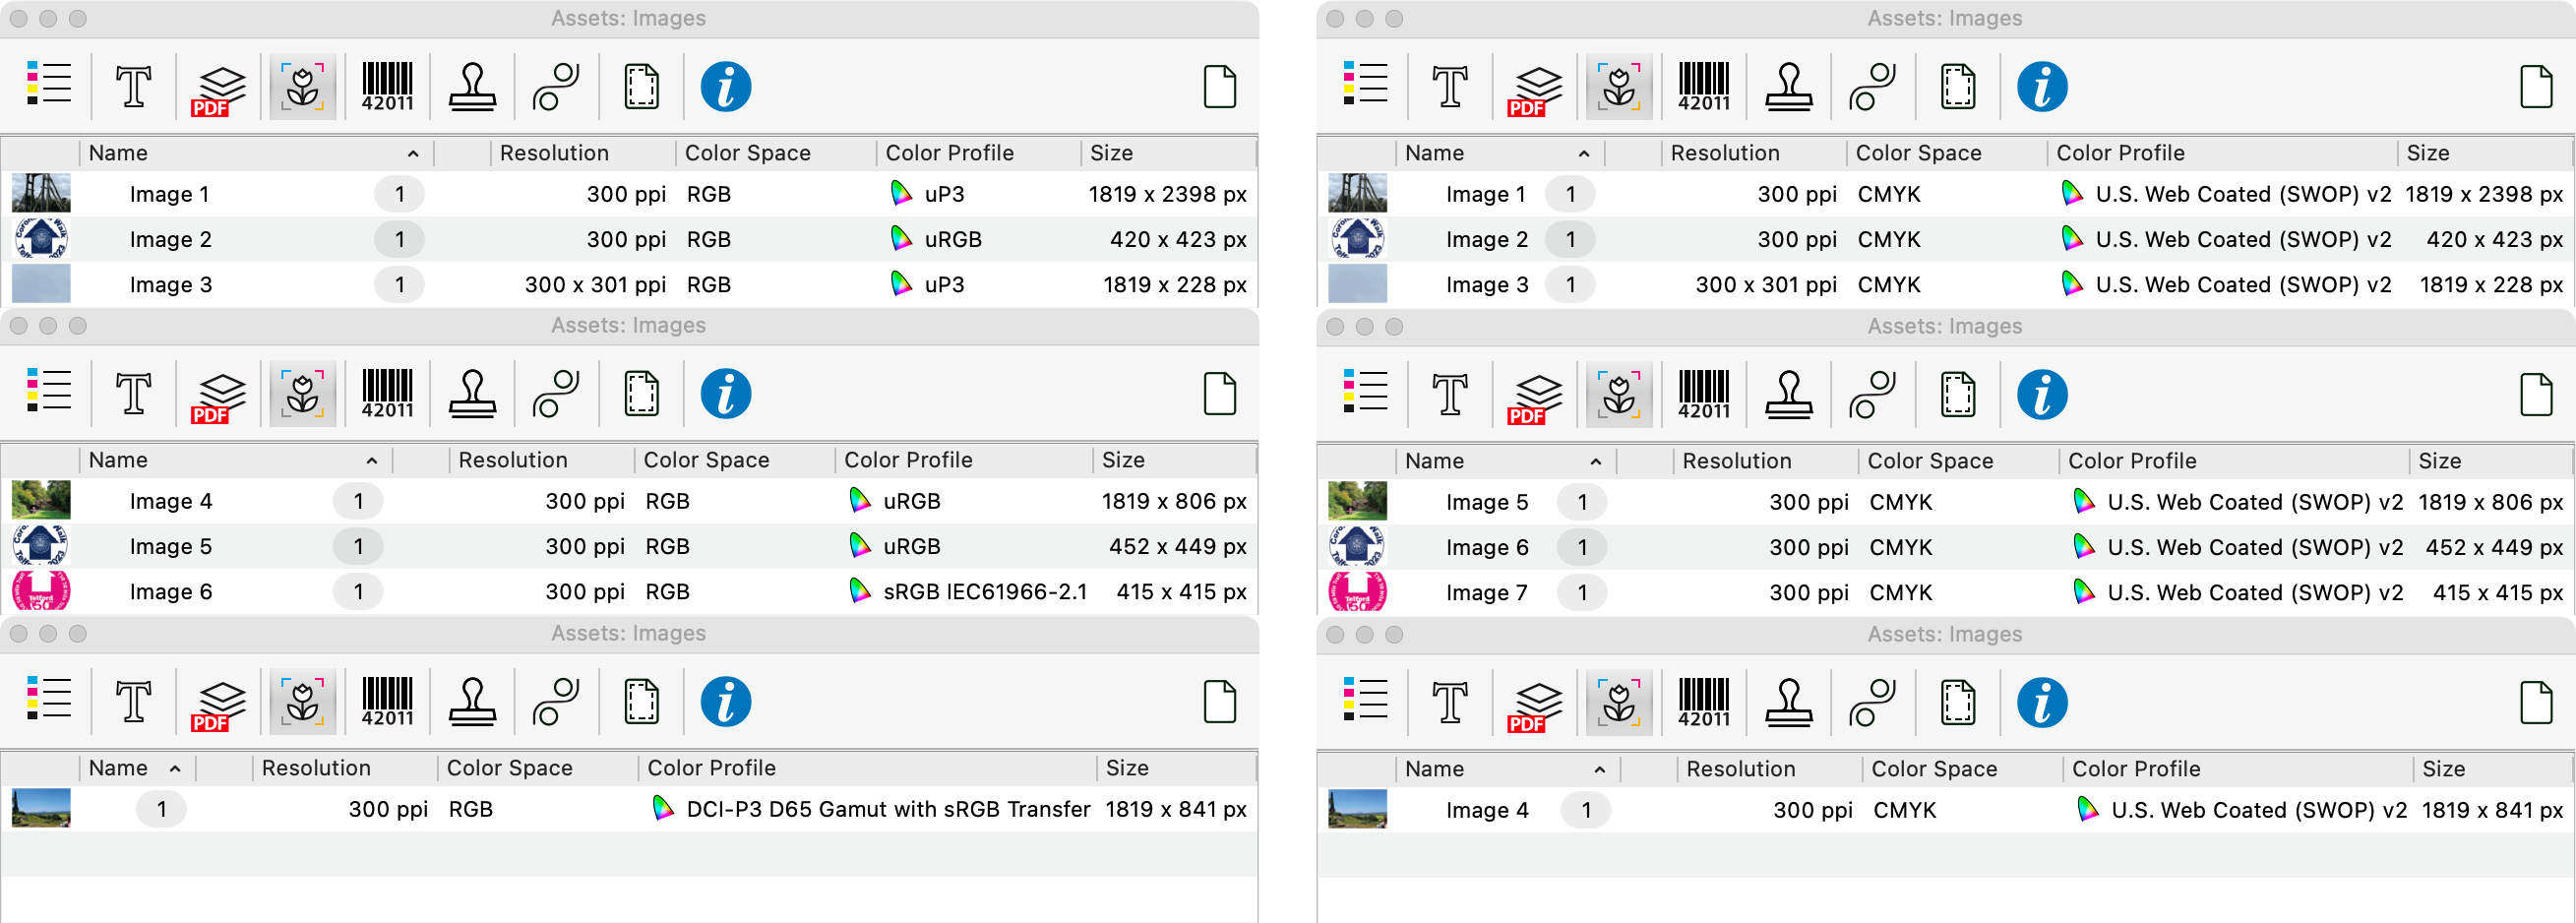The height and width of the screenshot is (923, 2576).
Task: Click the stamp icon in the sRGB IEC61966-2.1 window
Action: pyautogui.click(x=472, y=394)
